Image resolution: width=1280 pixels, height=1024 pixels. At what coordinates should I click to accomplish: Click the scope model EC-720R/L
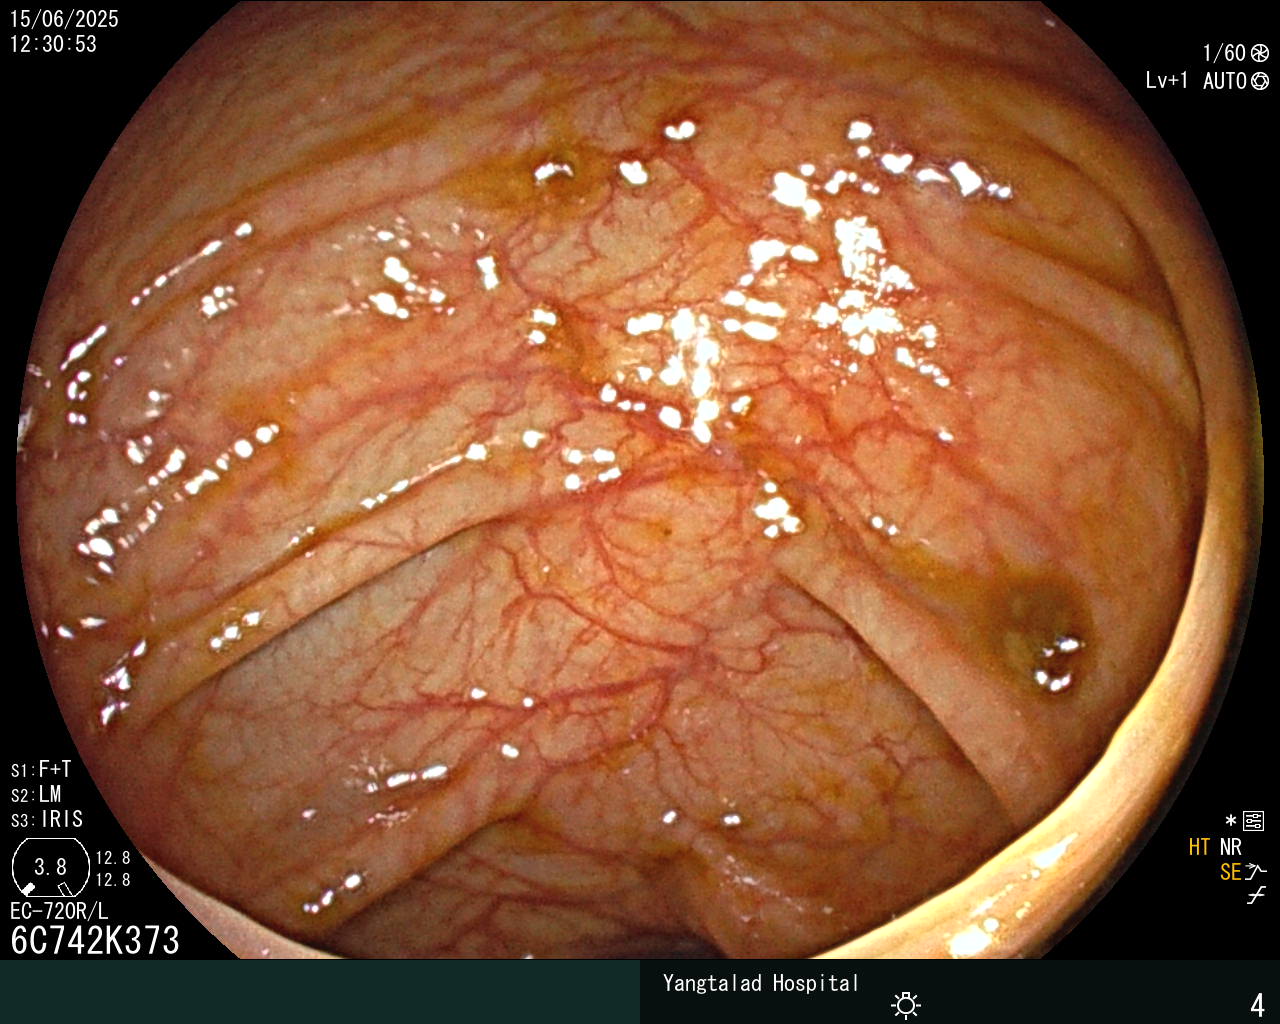(x=59, y=912)
